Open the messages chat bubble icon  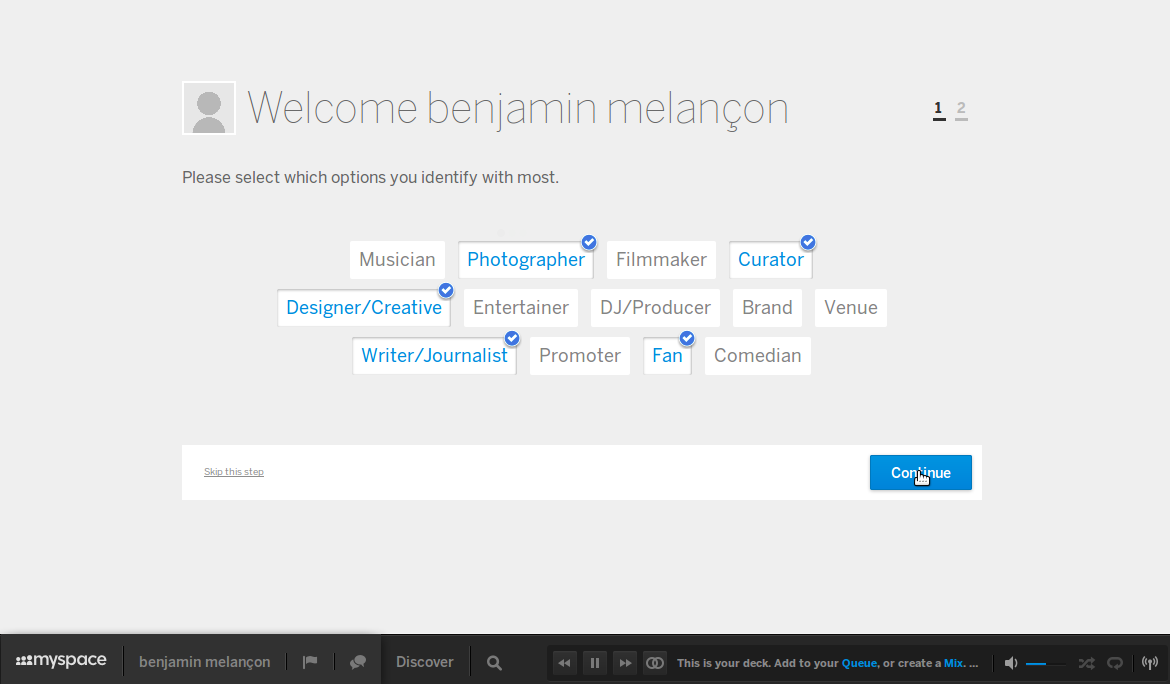tap(358, 662)
